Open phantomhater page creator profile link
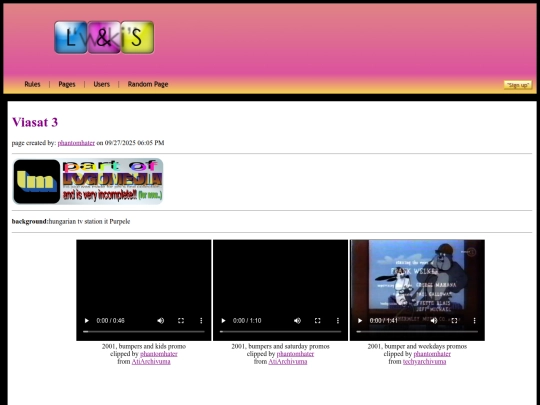The height and width of the screenshot is (405, 540). 76,143
